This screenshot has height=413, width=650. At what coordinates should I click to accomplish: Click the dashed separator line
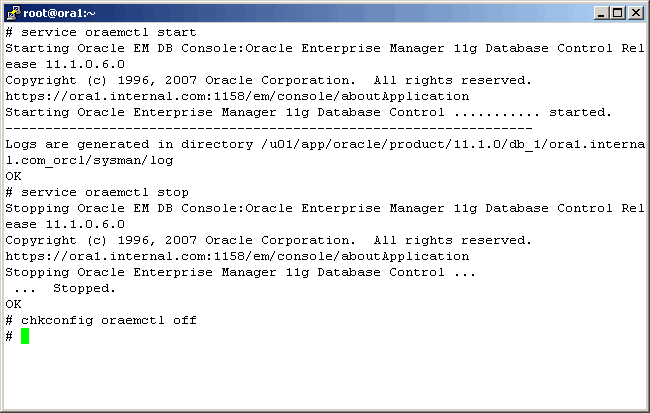268,128
